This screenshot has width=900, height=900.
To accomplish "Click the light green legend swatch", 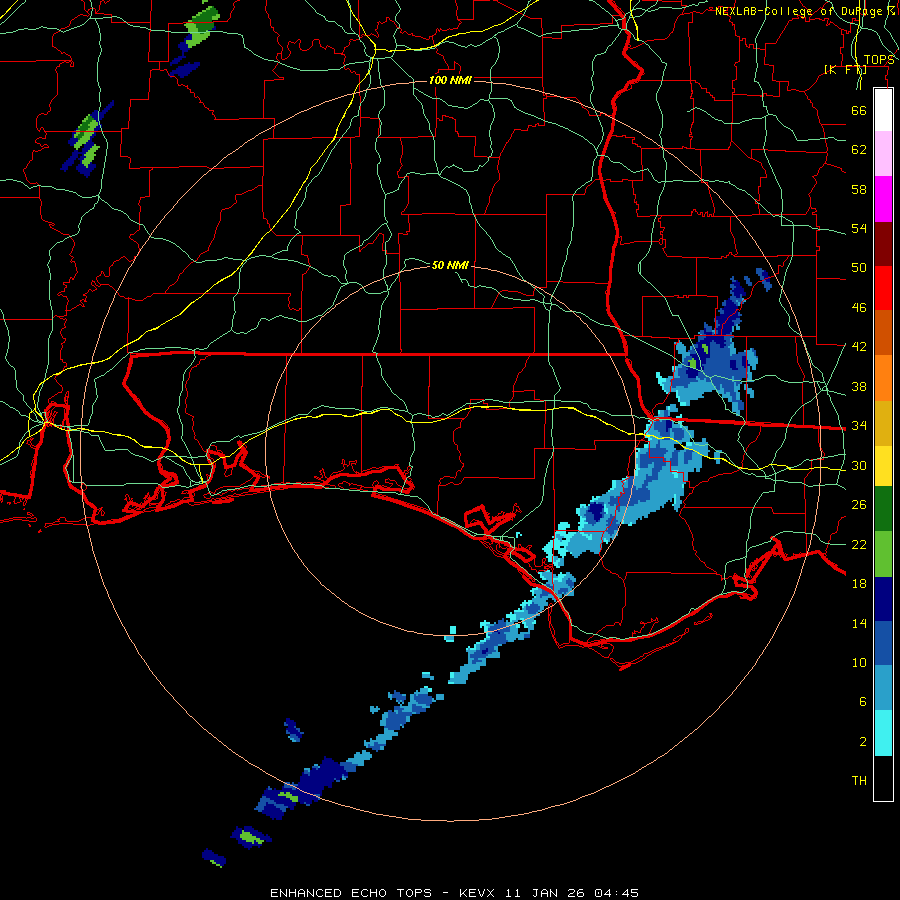I will (883, 554).
